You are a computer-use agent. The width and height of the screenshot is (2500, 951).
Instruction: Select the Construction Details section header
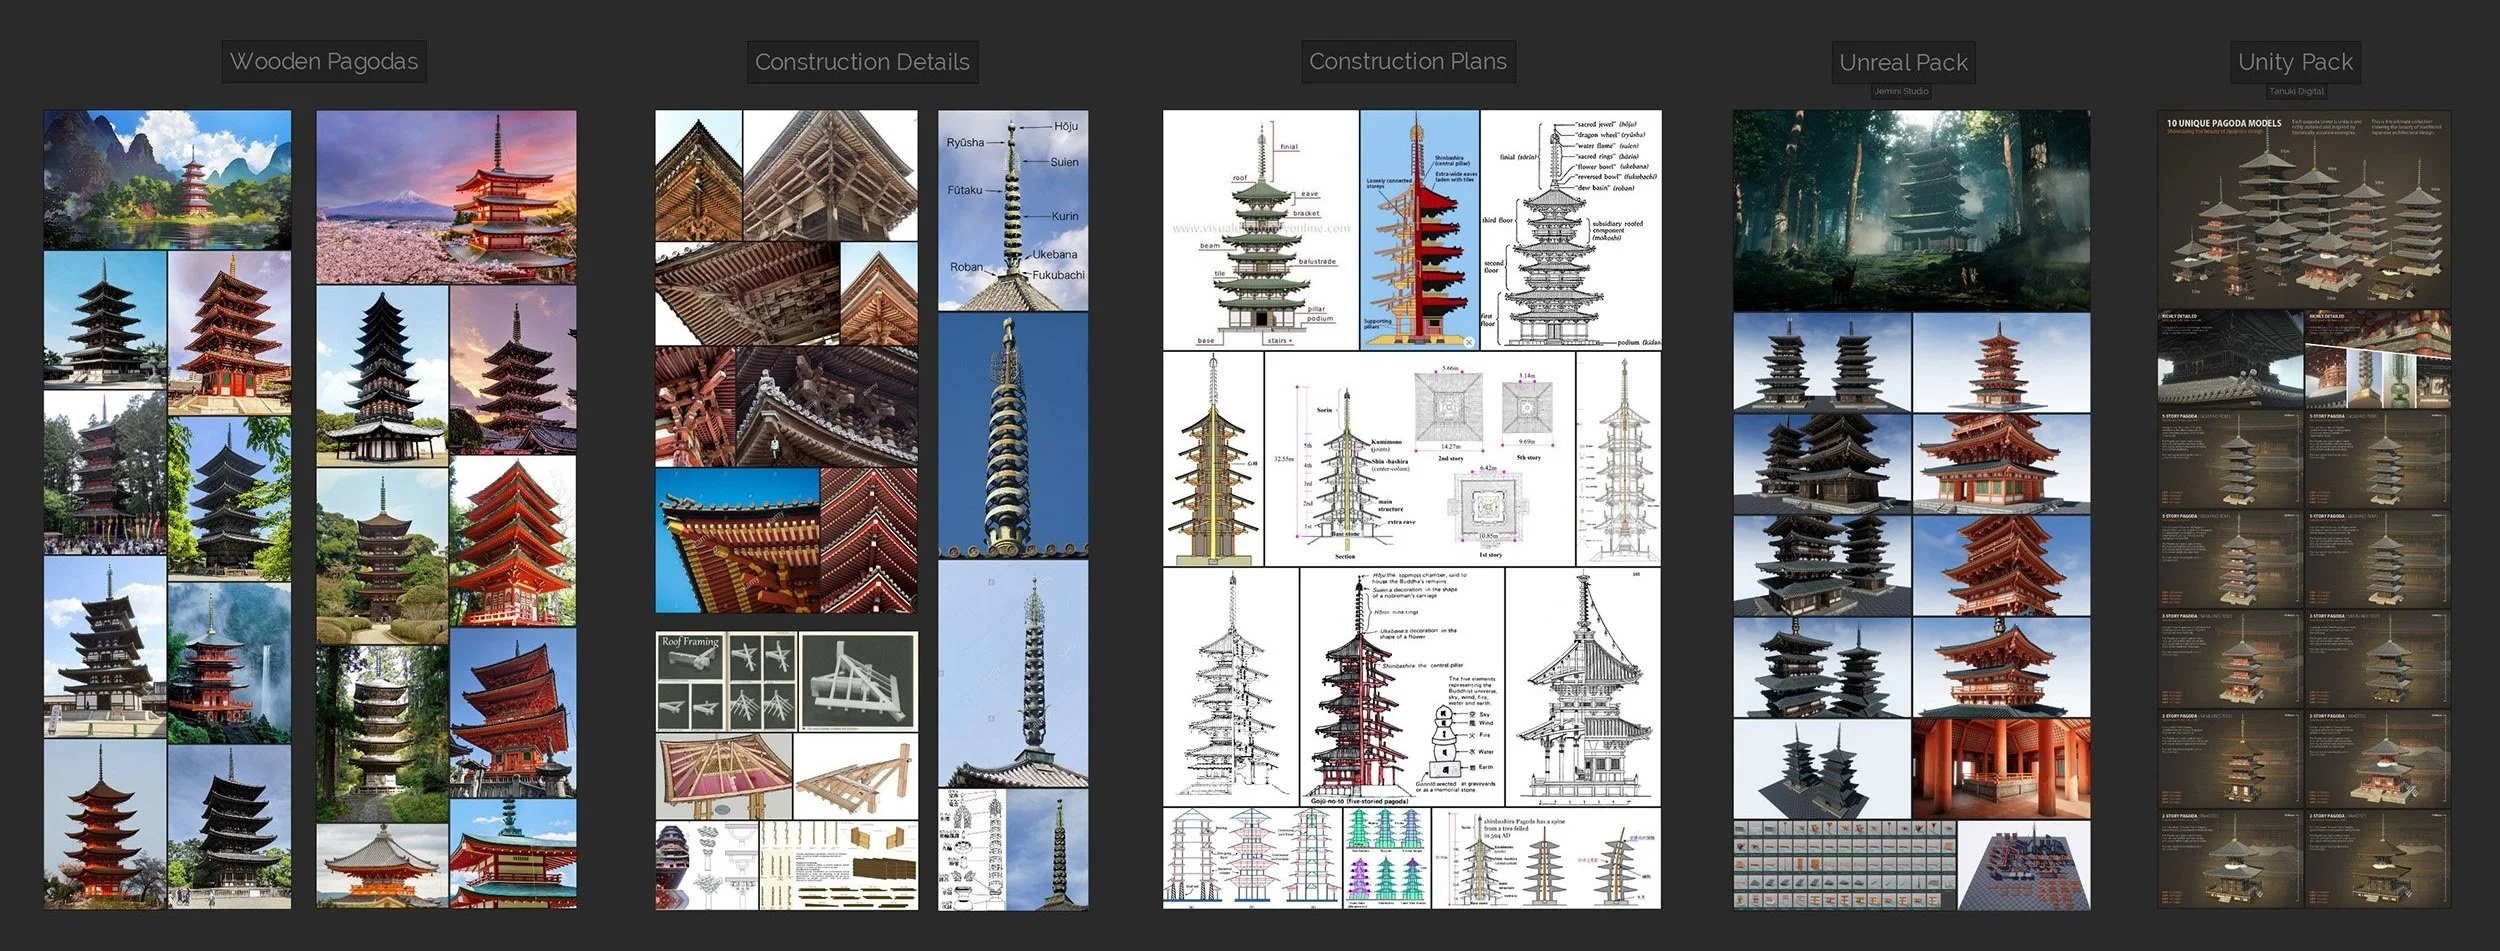(862, 62)
